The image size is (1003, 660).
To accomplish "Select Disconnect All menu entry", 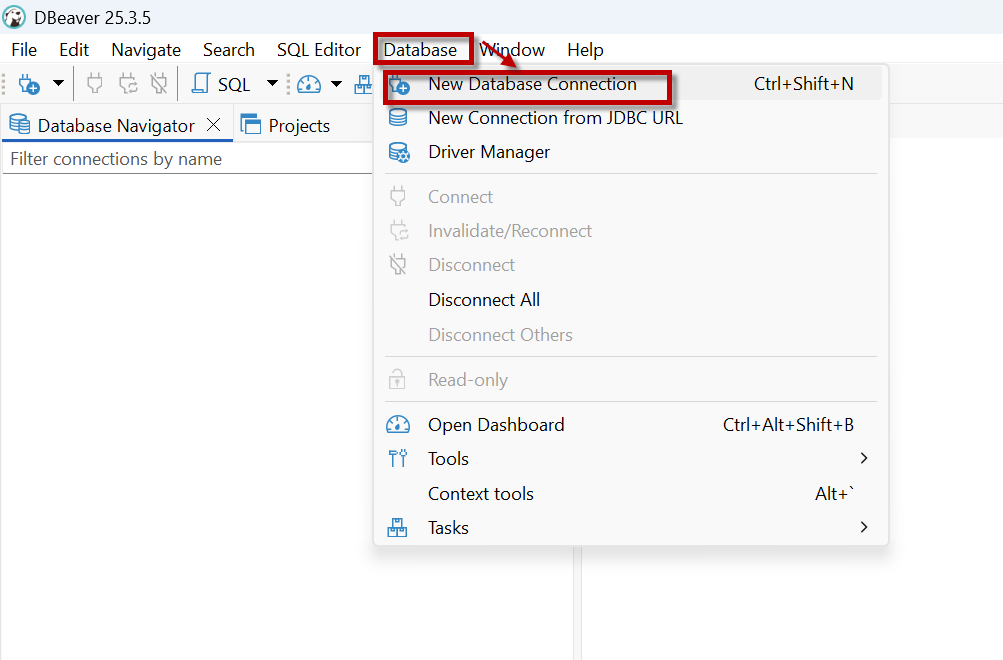I will coord(484,300).
